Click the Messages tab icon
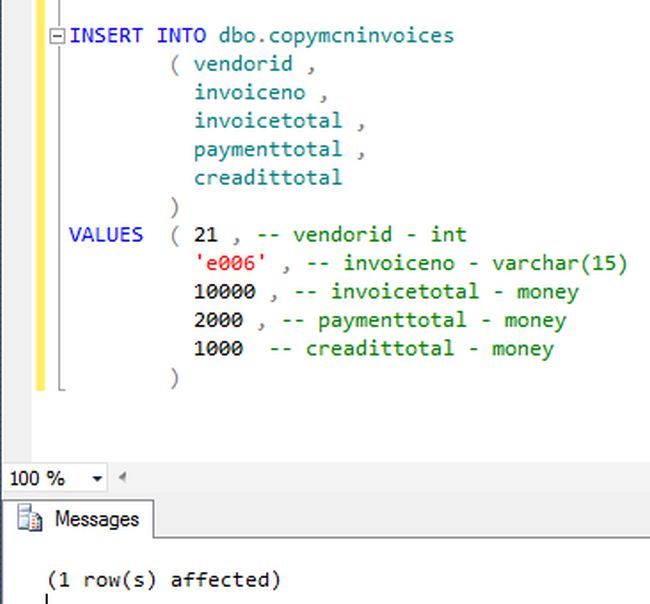650x604 pixels. tap(30, 518)
